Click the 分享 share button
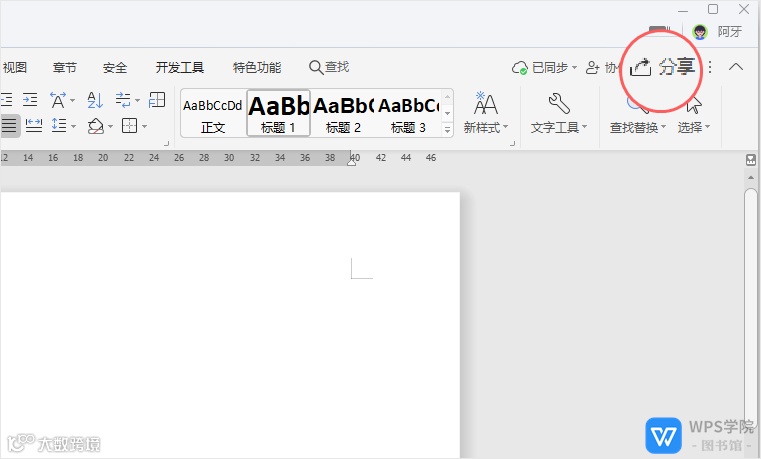This screenshot has height=459, width=761. pyautogui.click(x=662, y=67)
